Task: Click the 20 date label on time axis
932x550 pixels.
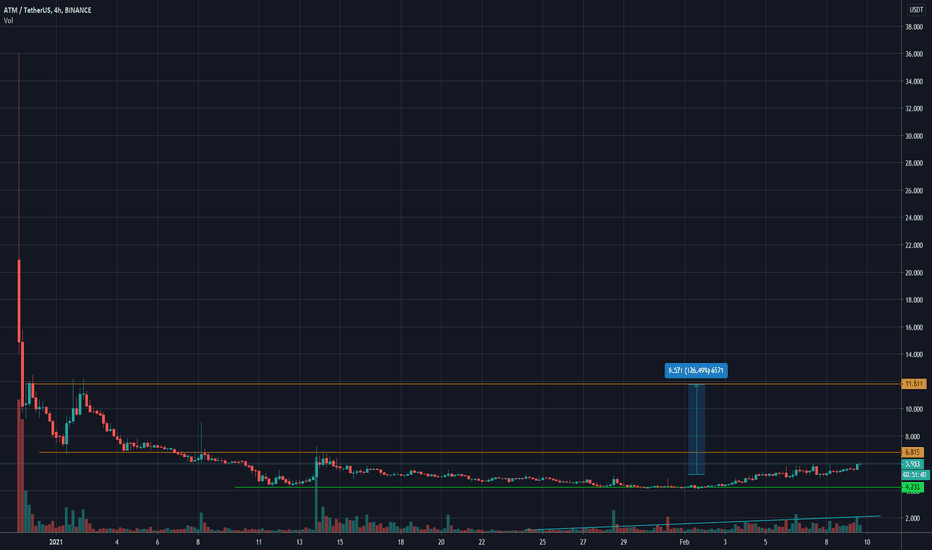Action: point(441,542)
